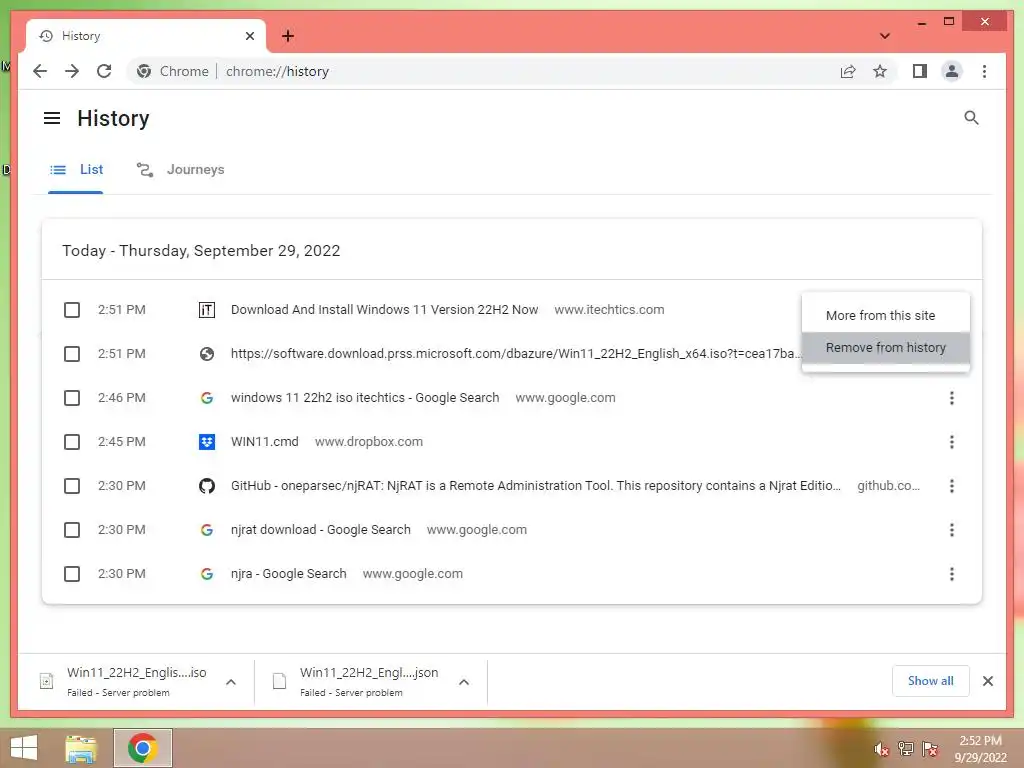Go back with the browser back arrow
Screen dimensions: 1024x768
coord(40,71)
